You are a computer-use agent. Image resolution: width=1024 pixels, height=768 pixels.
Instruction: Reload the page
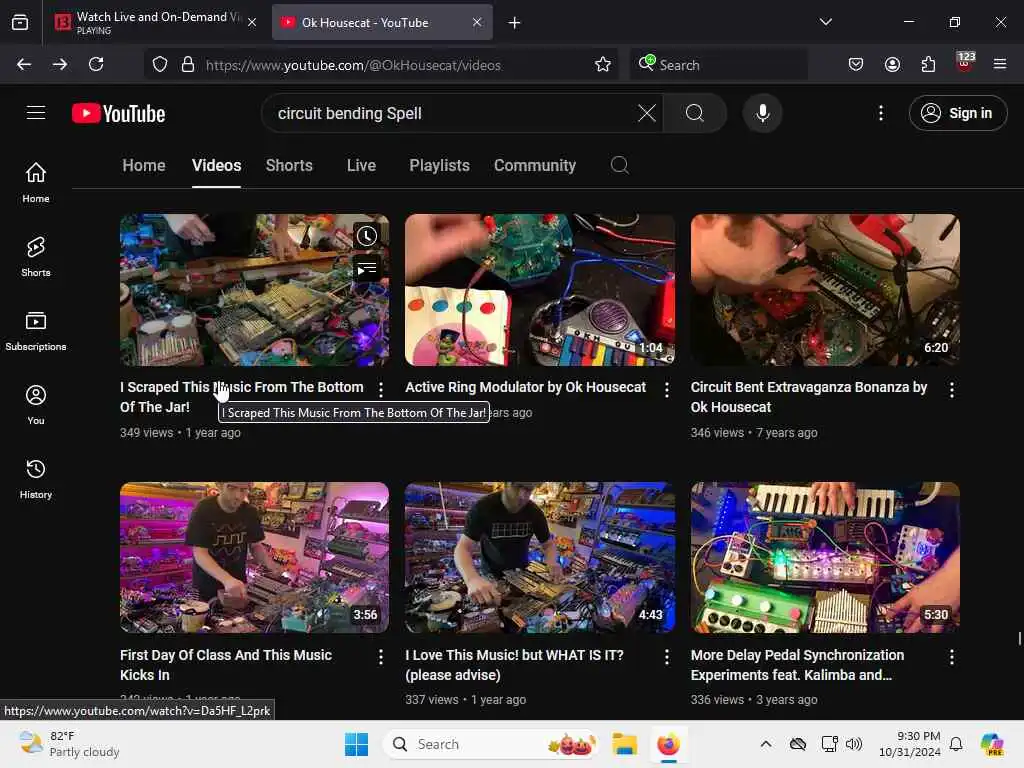(96, 64)
